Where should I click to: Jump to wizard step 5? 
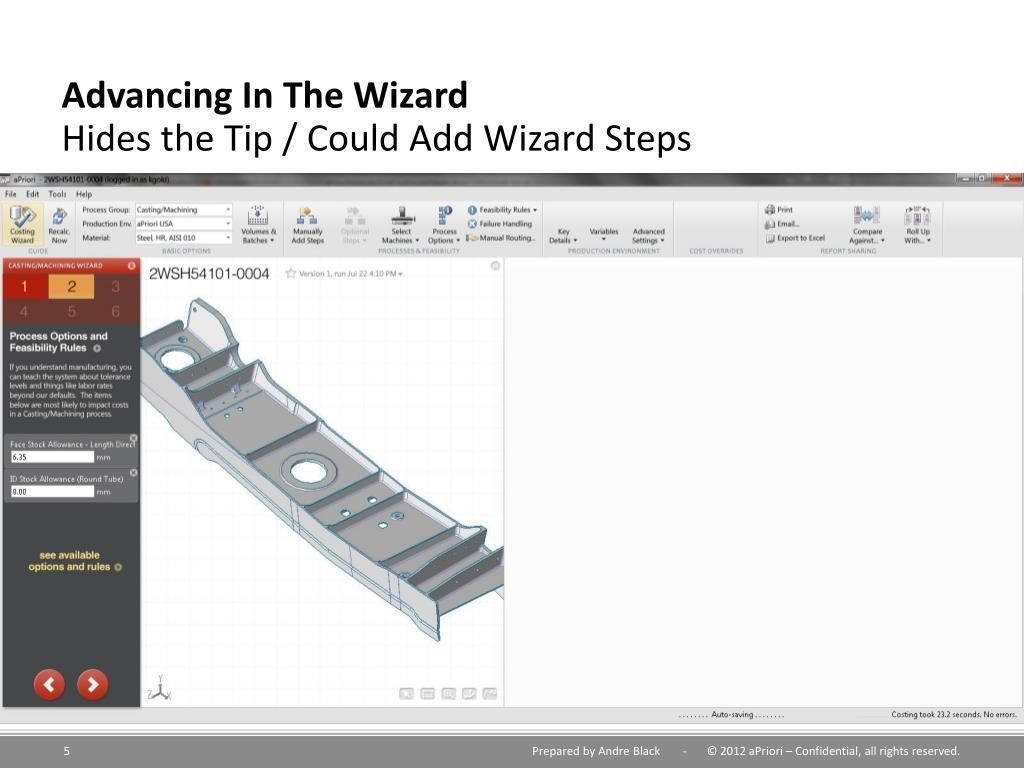click(71, 312)
